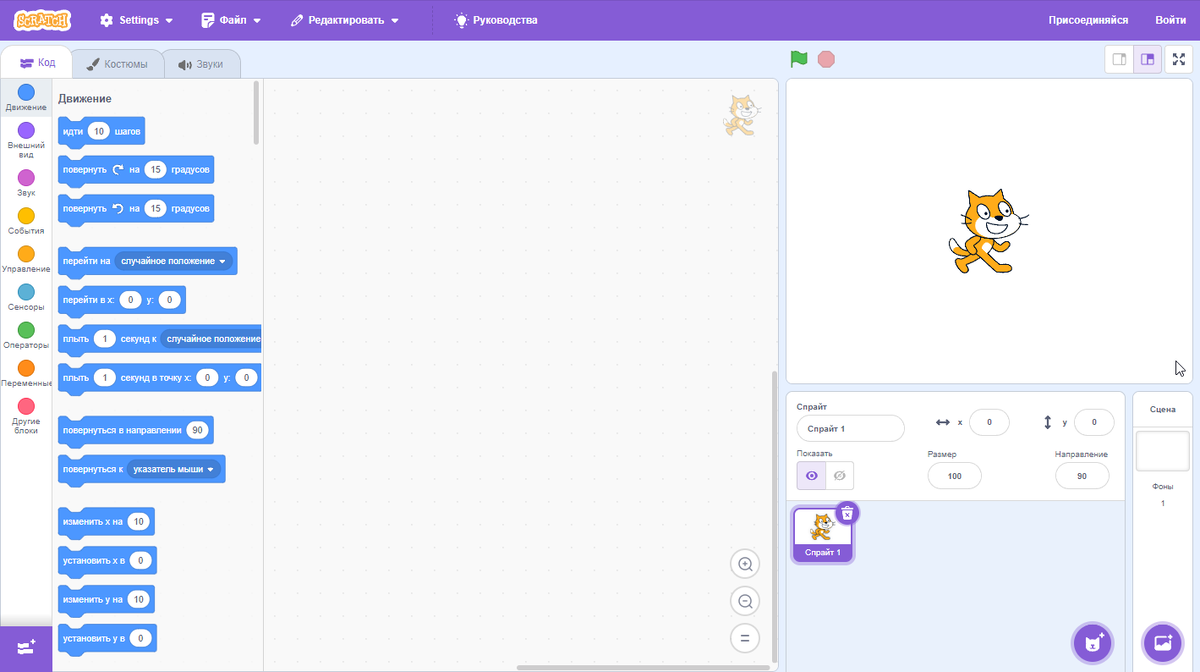Viewport: 1200px width, 672px height.
Task: Click the Направление value field
Action: click(x=1082, y=476)
